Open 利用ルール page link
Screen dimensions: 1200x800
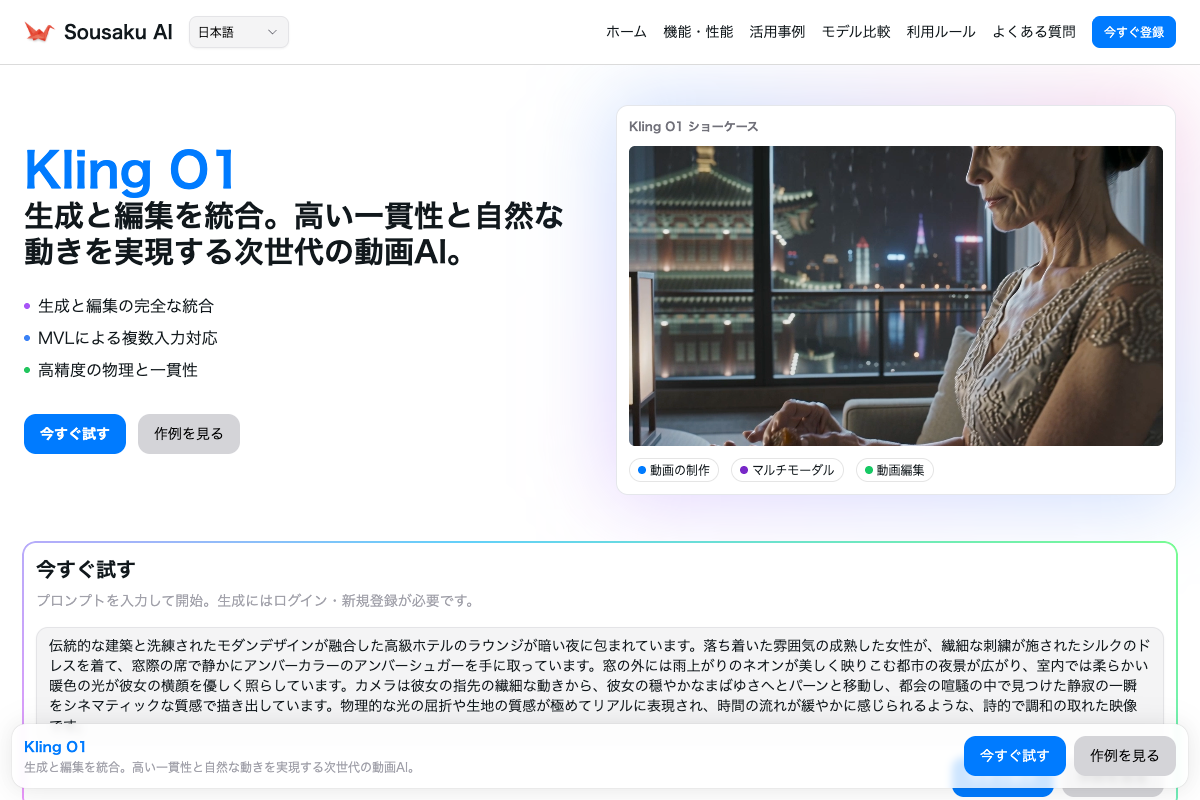coord(941,32)
